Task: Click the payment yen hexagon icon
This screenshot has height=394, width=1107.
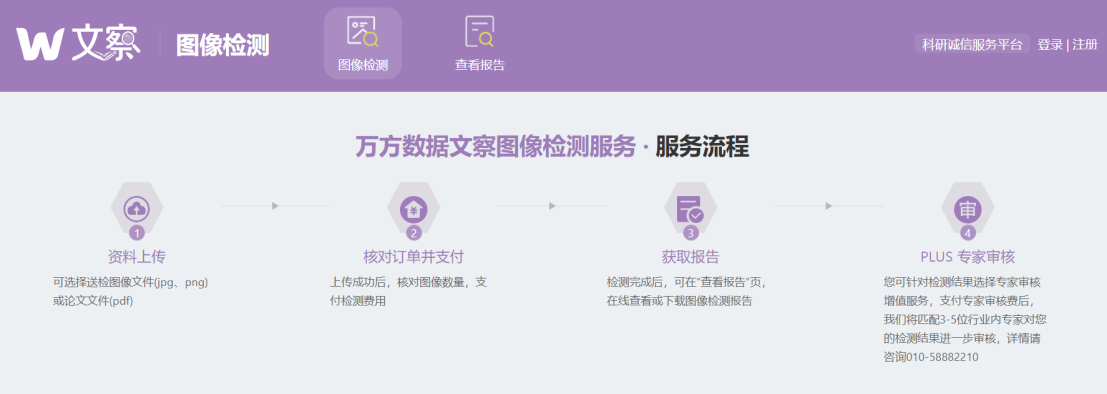Action: click(414, 208)
